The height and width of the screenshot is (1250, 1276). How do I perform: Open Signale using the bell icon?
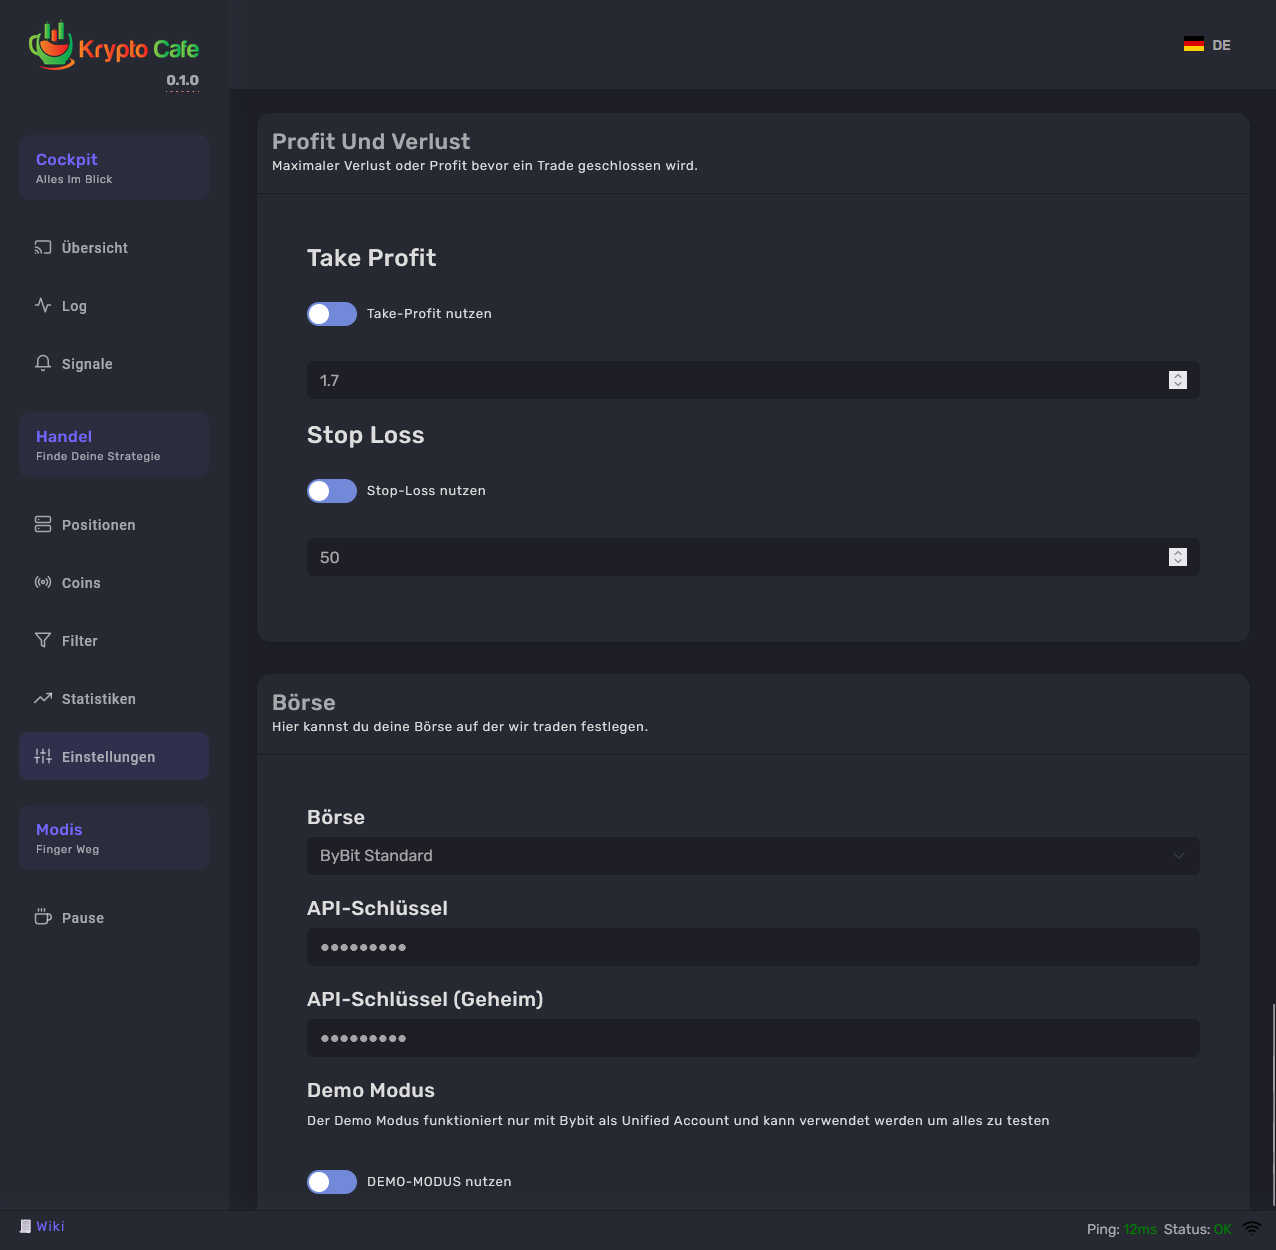[43, 364]
